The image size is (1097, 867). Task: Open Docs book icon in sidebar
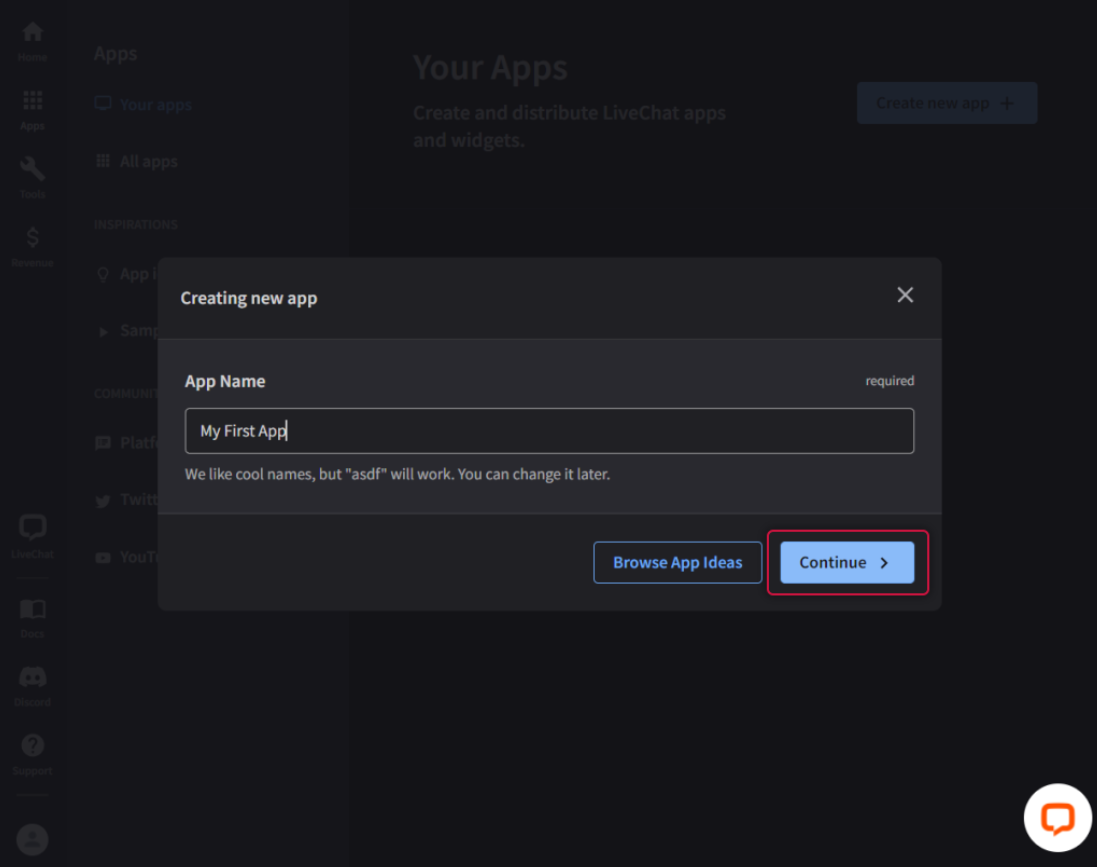(x=32, y=614)
